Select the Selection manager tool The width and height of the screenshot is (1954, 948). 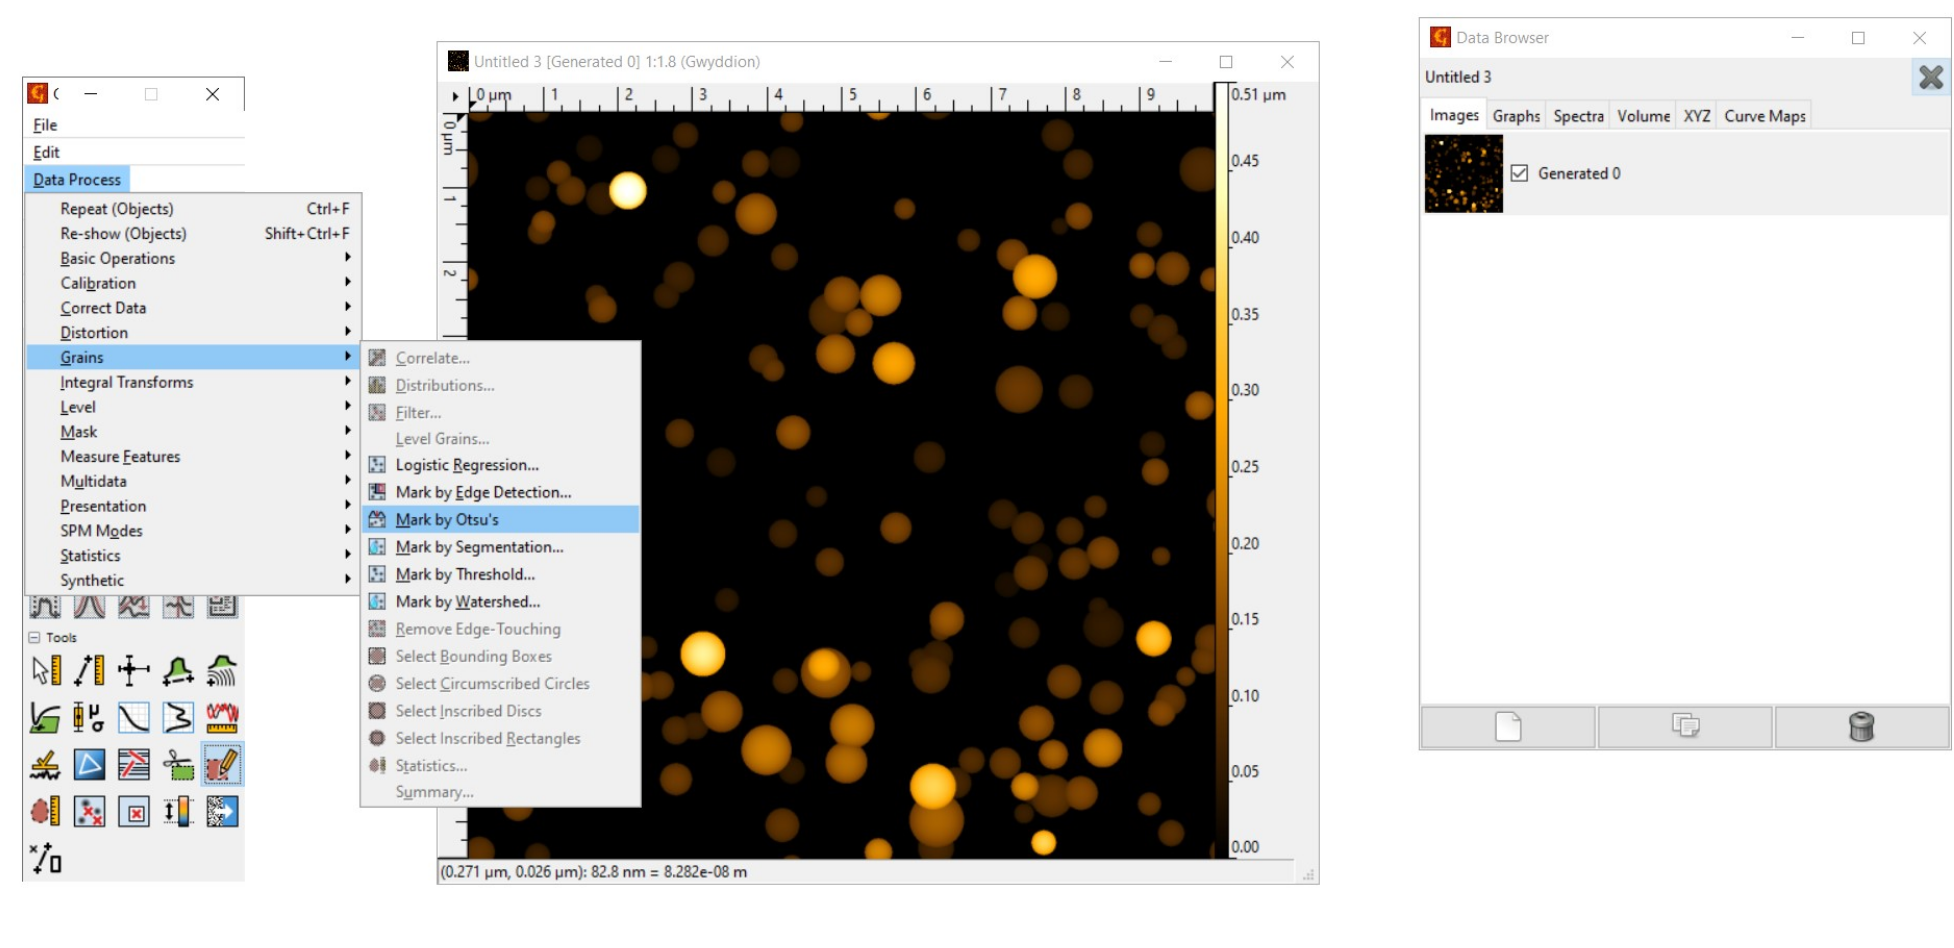(45, 858)
